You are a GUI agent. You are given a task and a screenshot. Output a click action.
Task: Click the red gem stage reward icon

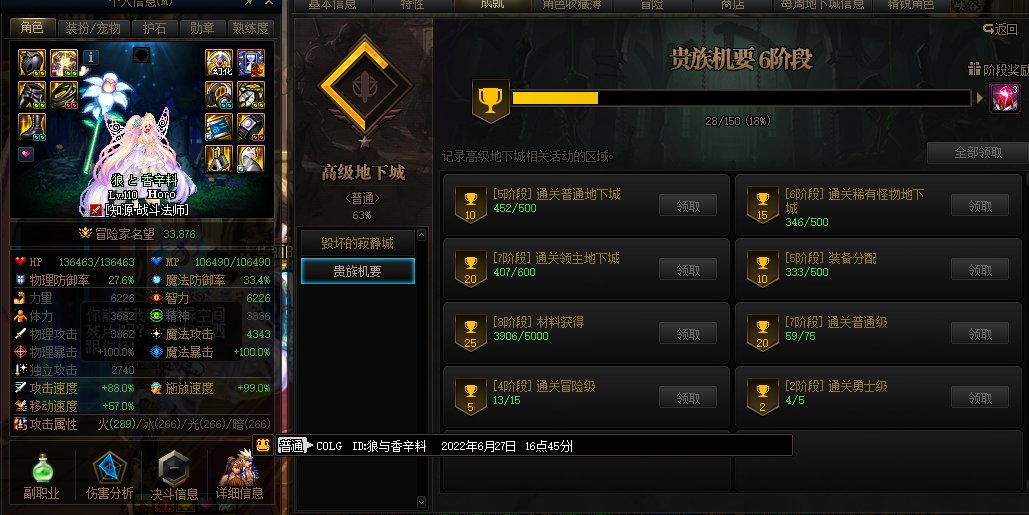1004,98
